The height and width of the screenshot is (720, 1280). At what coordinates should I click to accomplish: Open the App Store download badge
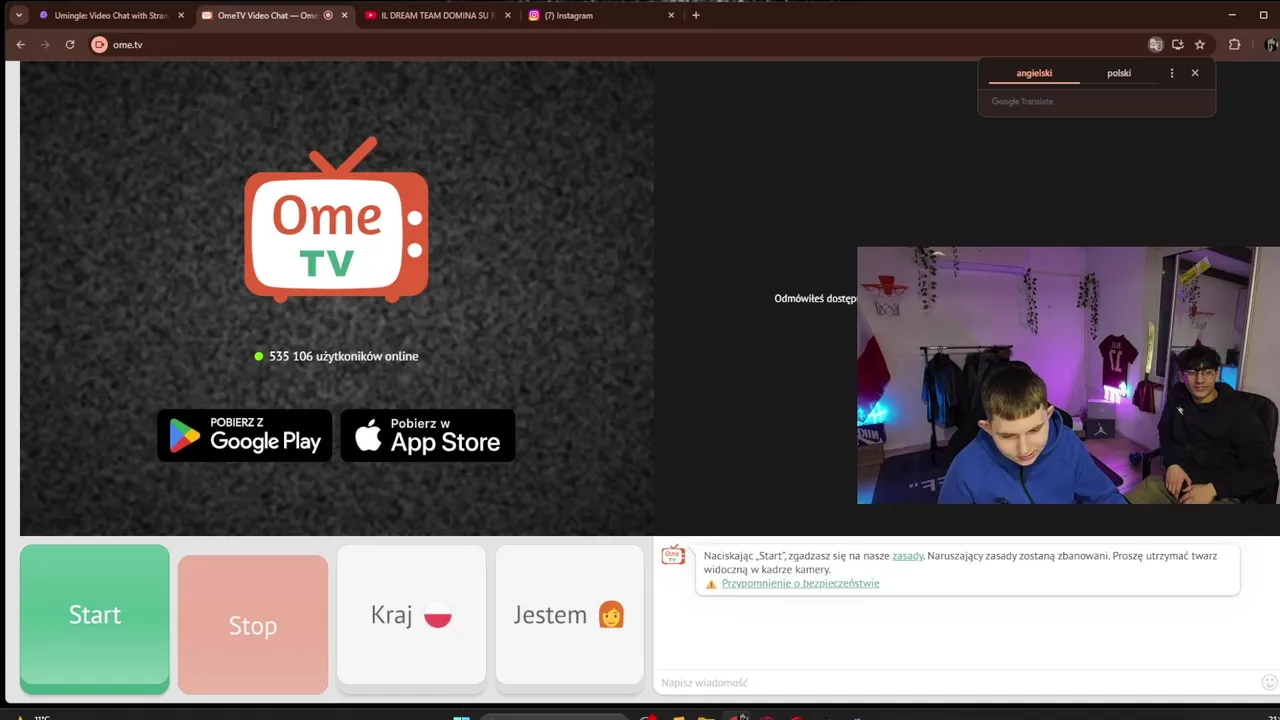pos(428,435)
